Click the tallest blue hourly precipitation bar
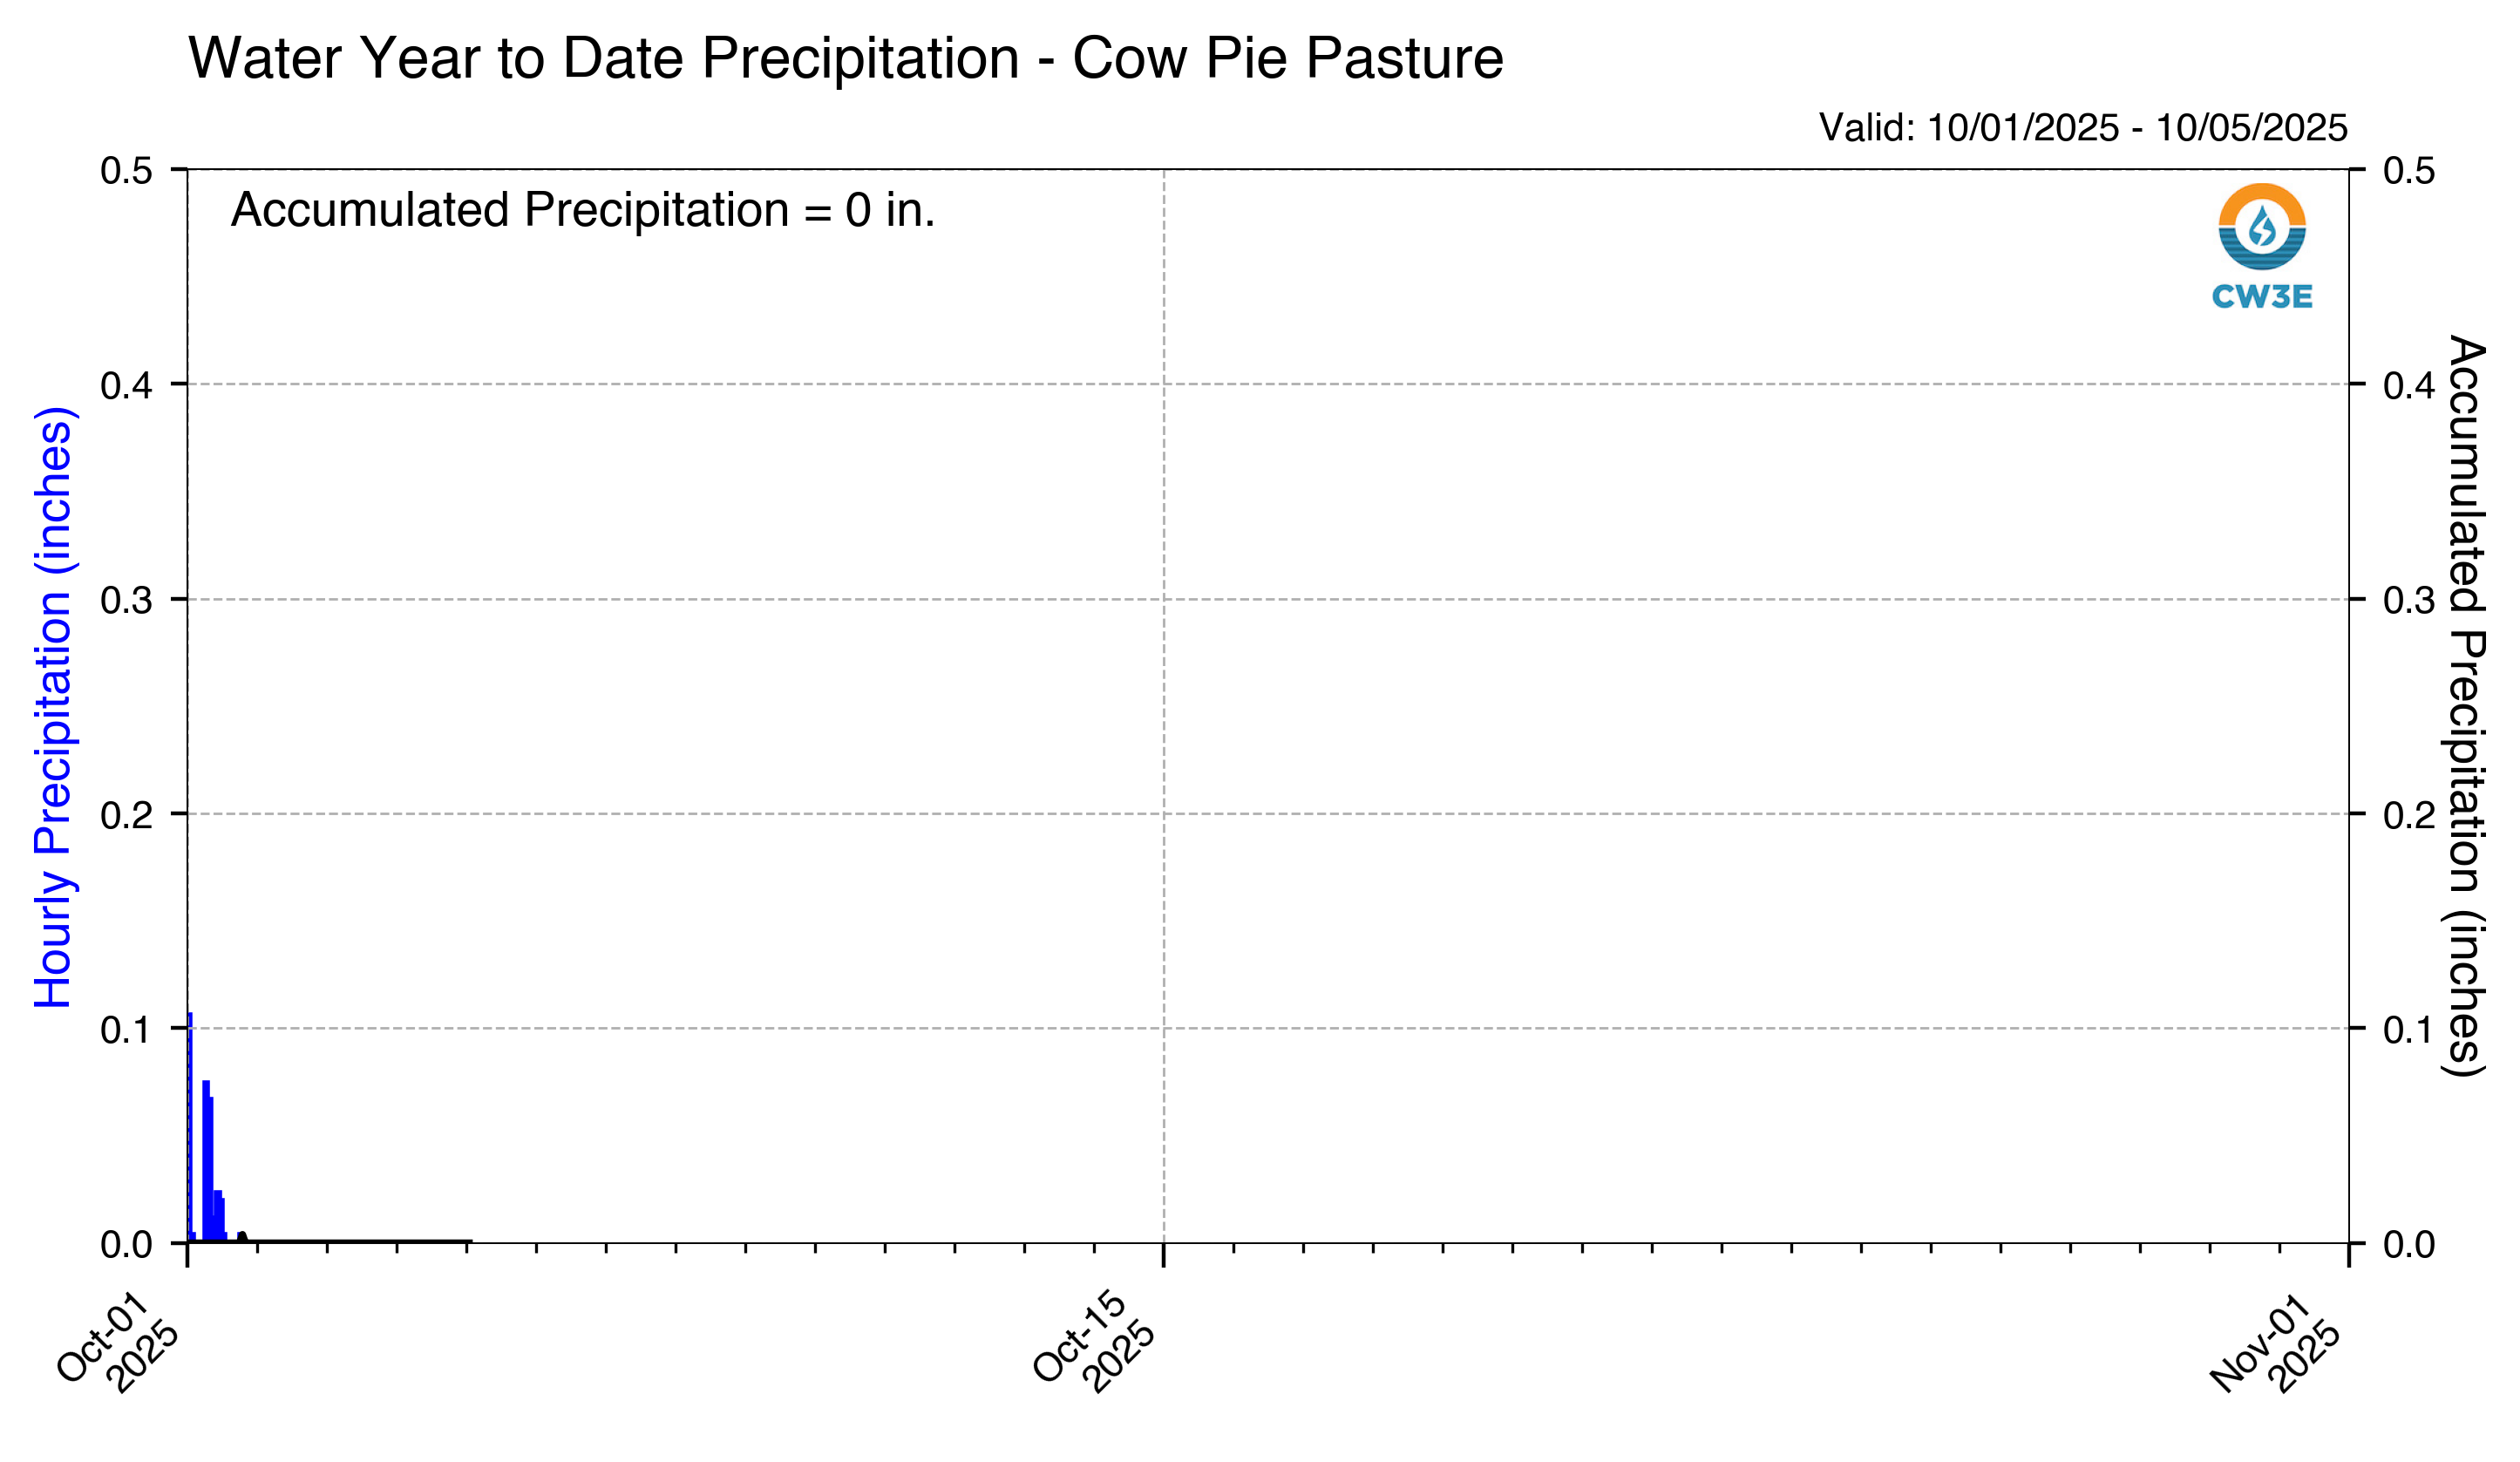Image resolution: width=2520 pixels, height=1462 pixels. pos(190,1125)
